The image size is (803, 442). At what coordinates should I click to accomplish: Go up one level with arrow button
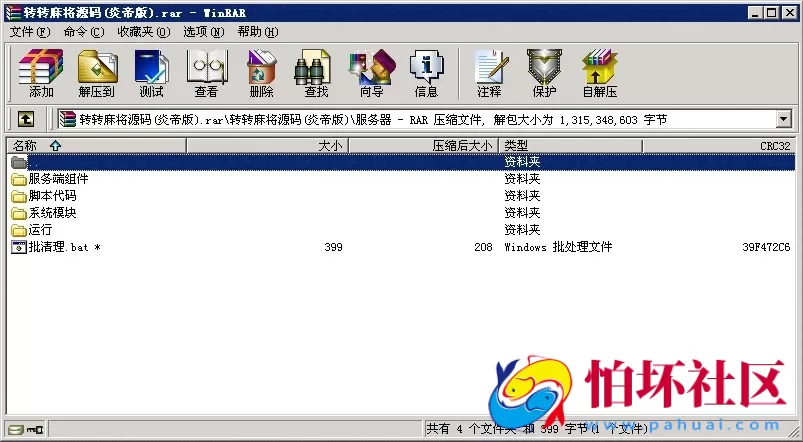tap(26, 119)
